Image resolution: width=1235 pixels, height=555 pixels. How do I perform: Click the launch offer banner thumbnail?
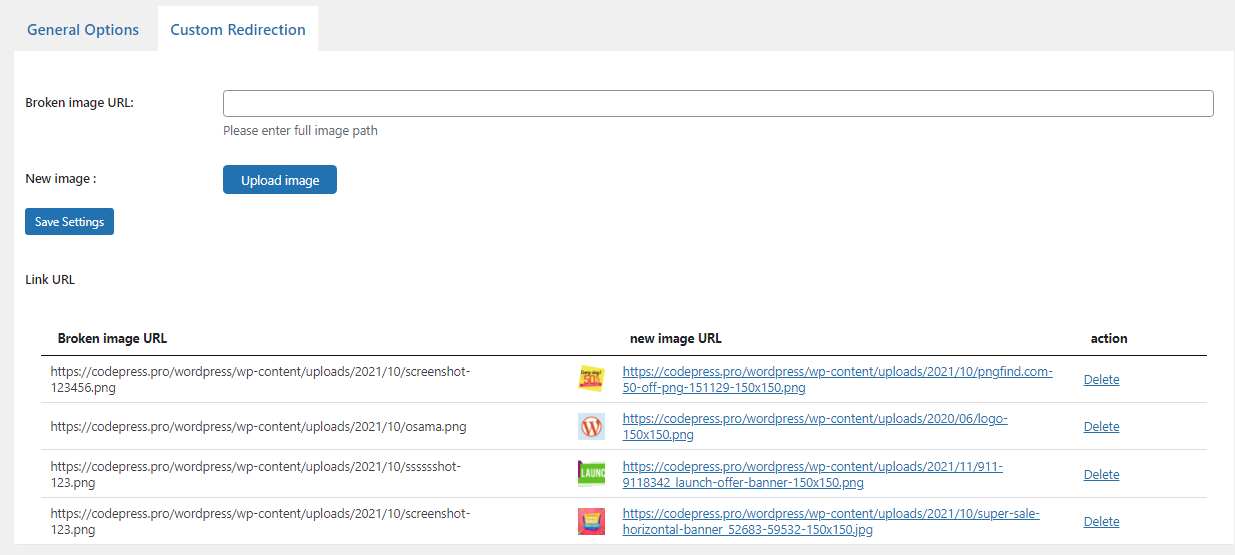coord(591,474)
